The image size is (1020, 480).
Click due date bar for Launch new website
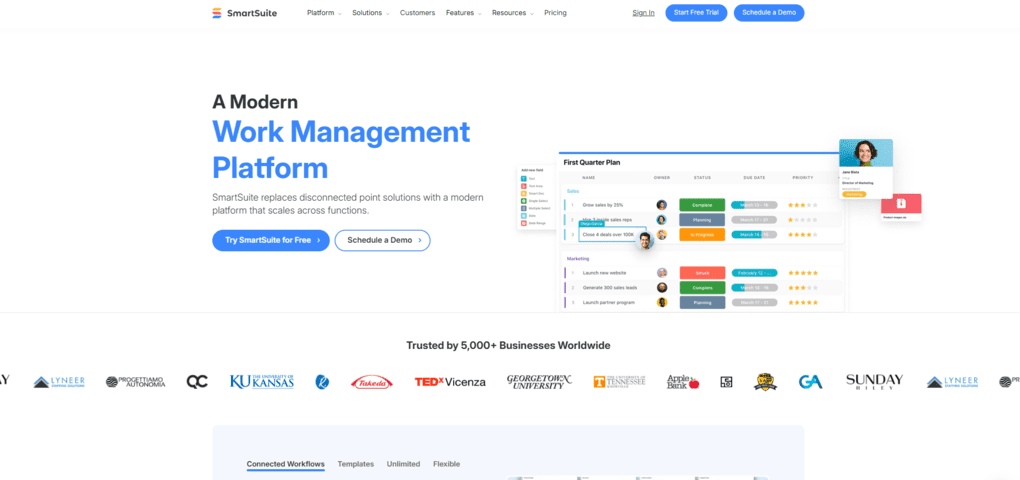[x=754, y=273]
